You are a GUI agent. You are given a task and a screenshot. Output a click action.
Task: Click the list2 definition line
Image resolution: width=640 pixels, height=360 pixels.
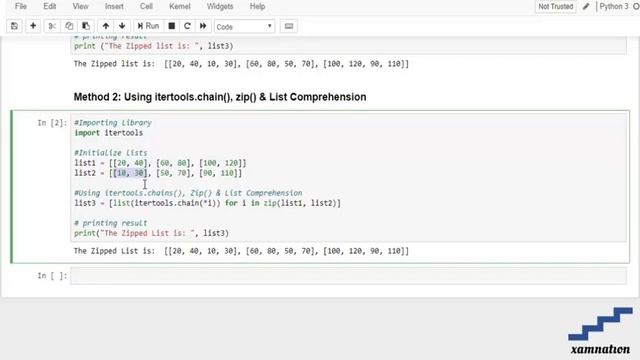158,173
